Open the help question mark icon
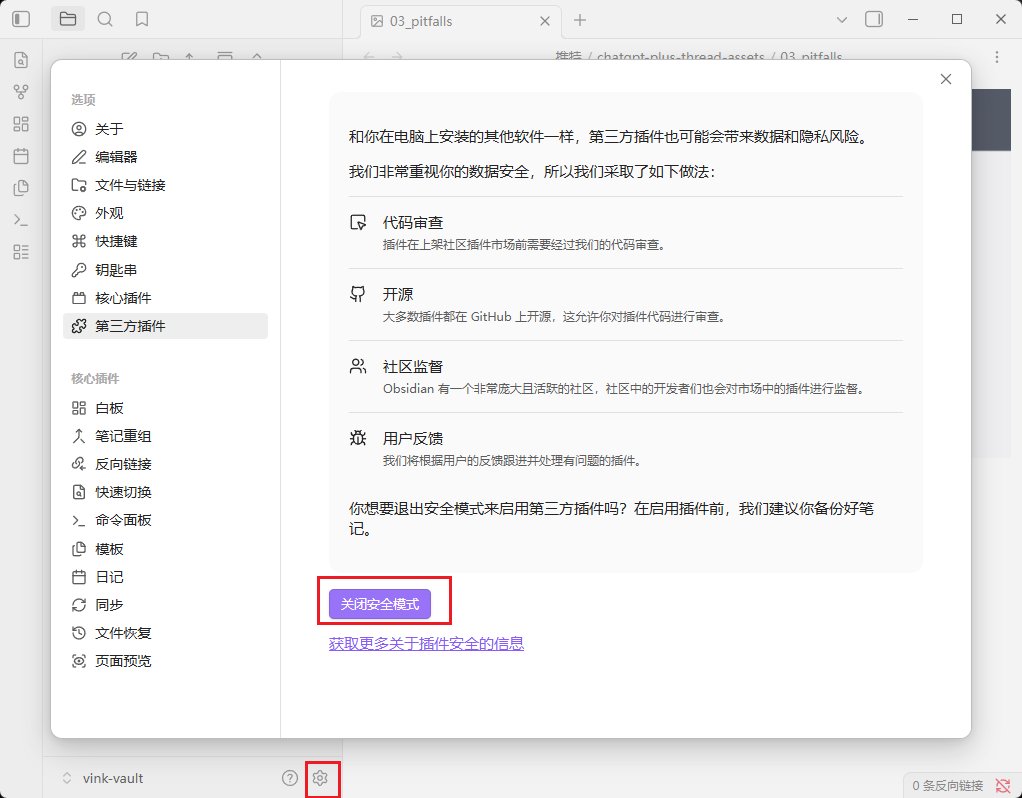Screen dimensions: 1022x798 click(x=289, y=778)
